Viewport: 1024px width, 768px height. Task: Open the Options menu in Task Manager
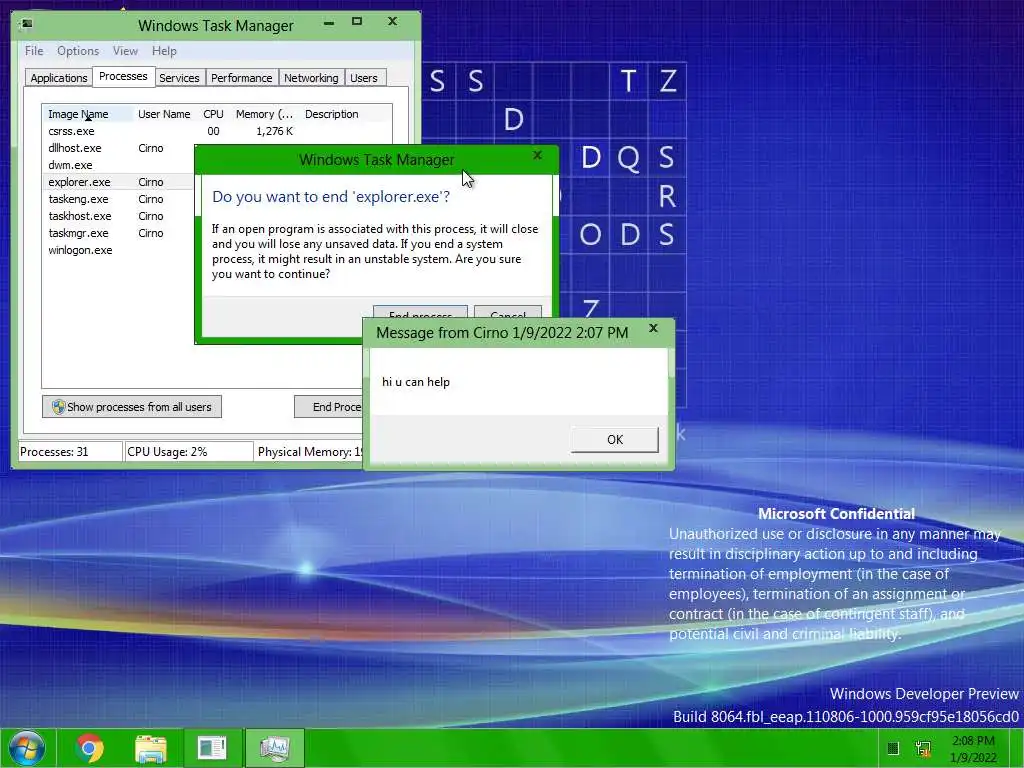pos(78,51)
